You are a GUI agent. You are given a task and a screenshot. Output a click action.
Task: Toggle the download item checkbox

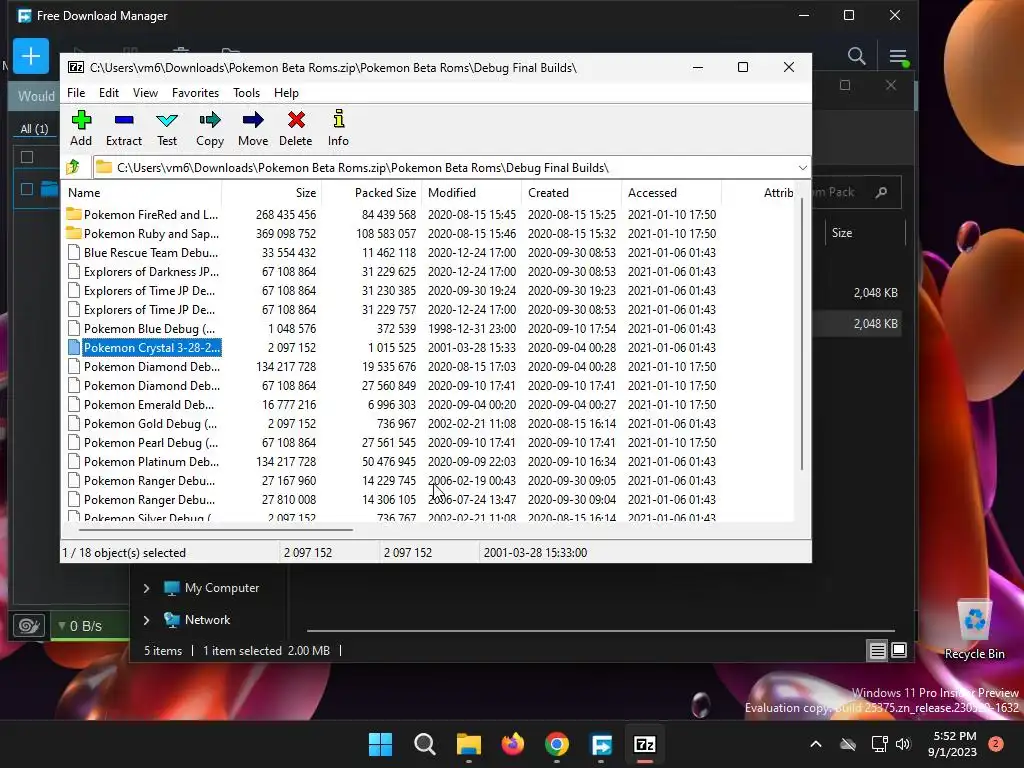click(27, 189)
